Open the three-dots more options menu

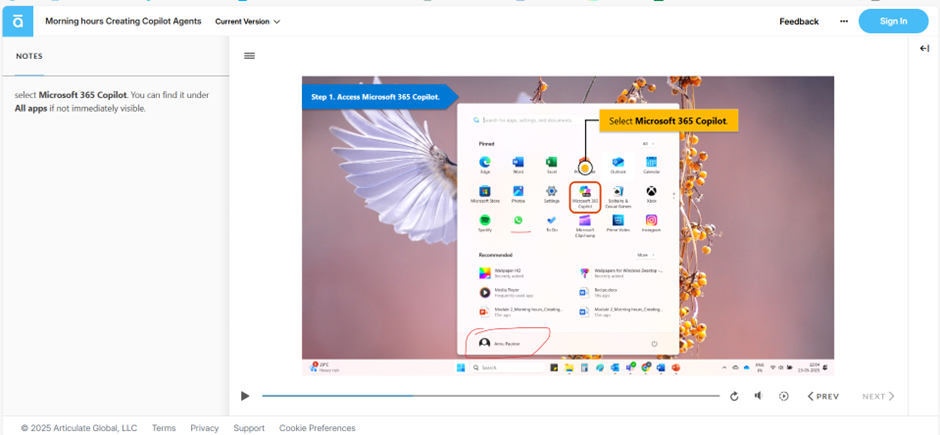843,22
